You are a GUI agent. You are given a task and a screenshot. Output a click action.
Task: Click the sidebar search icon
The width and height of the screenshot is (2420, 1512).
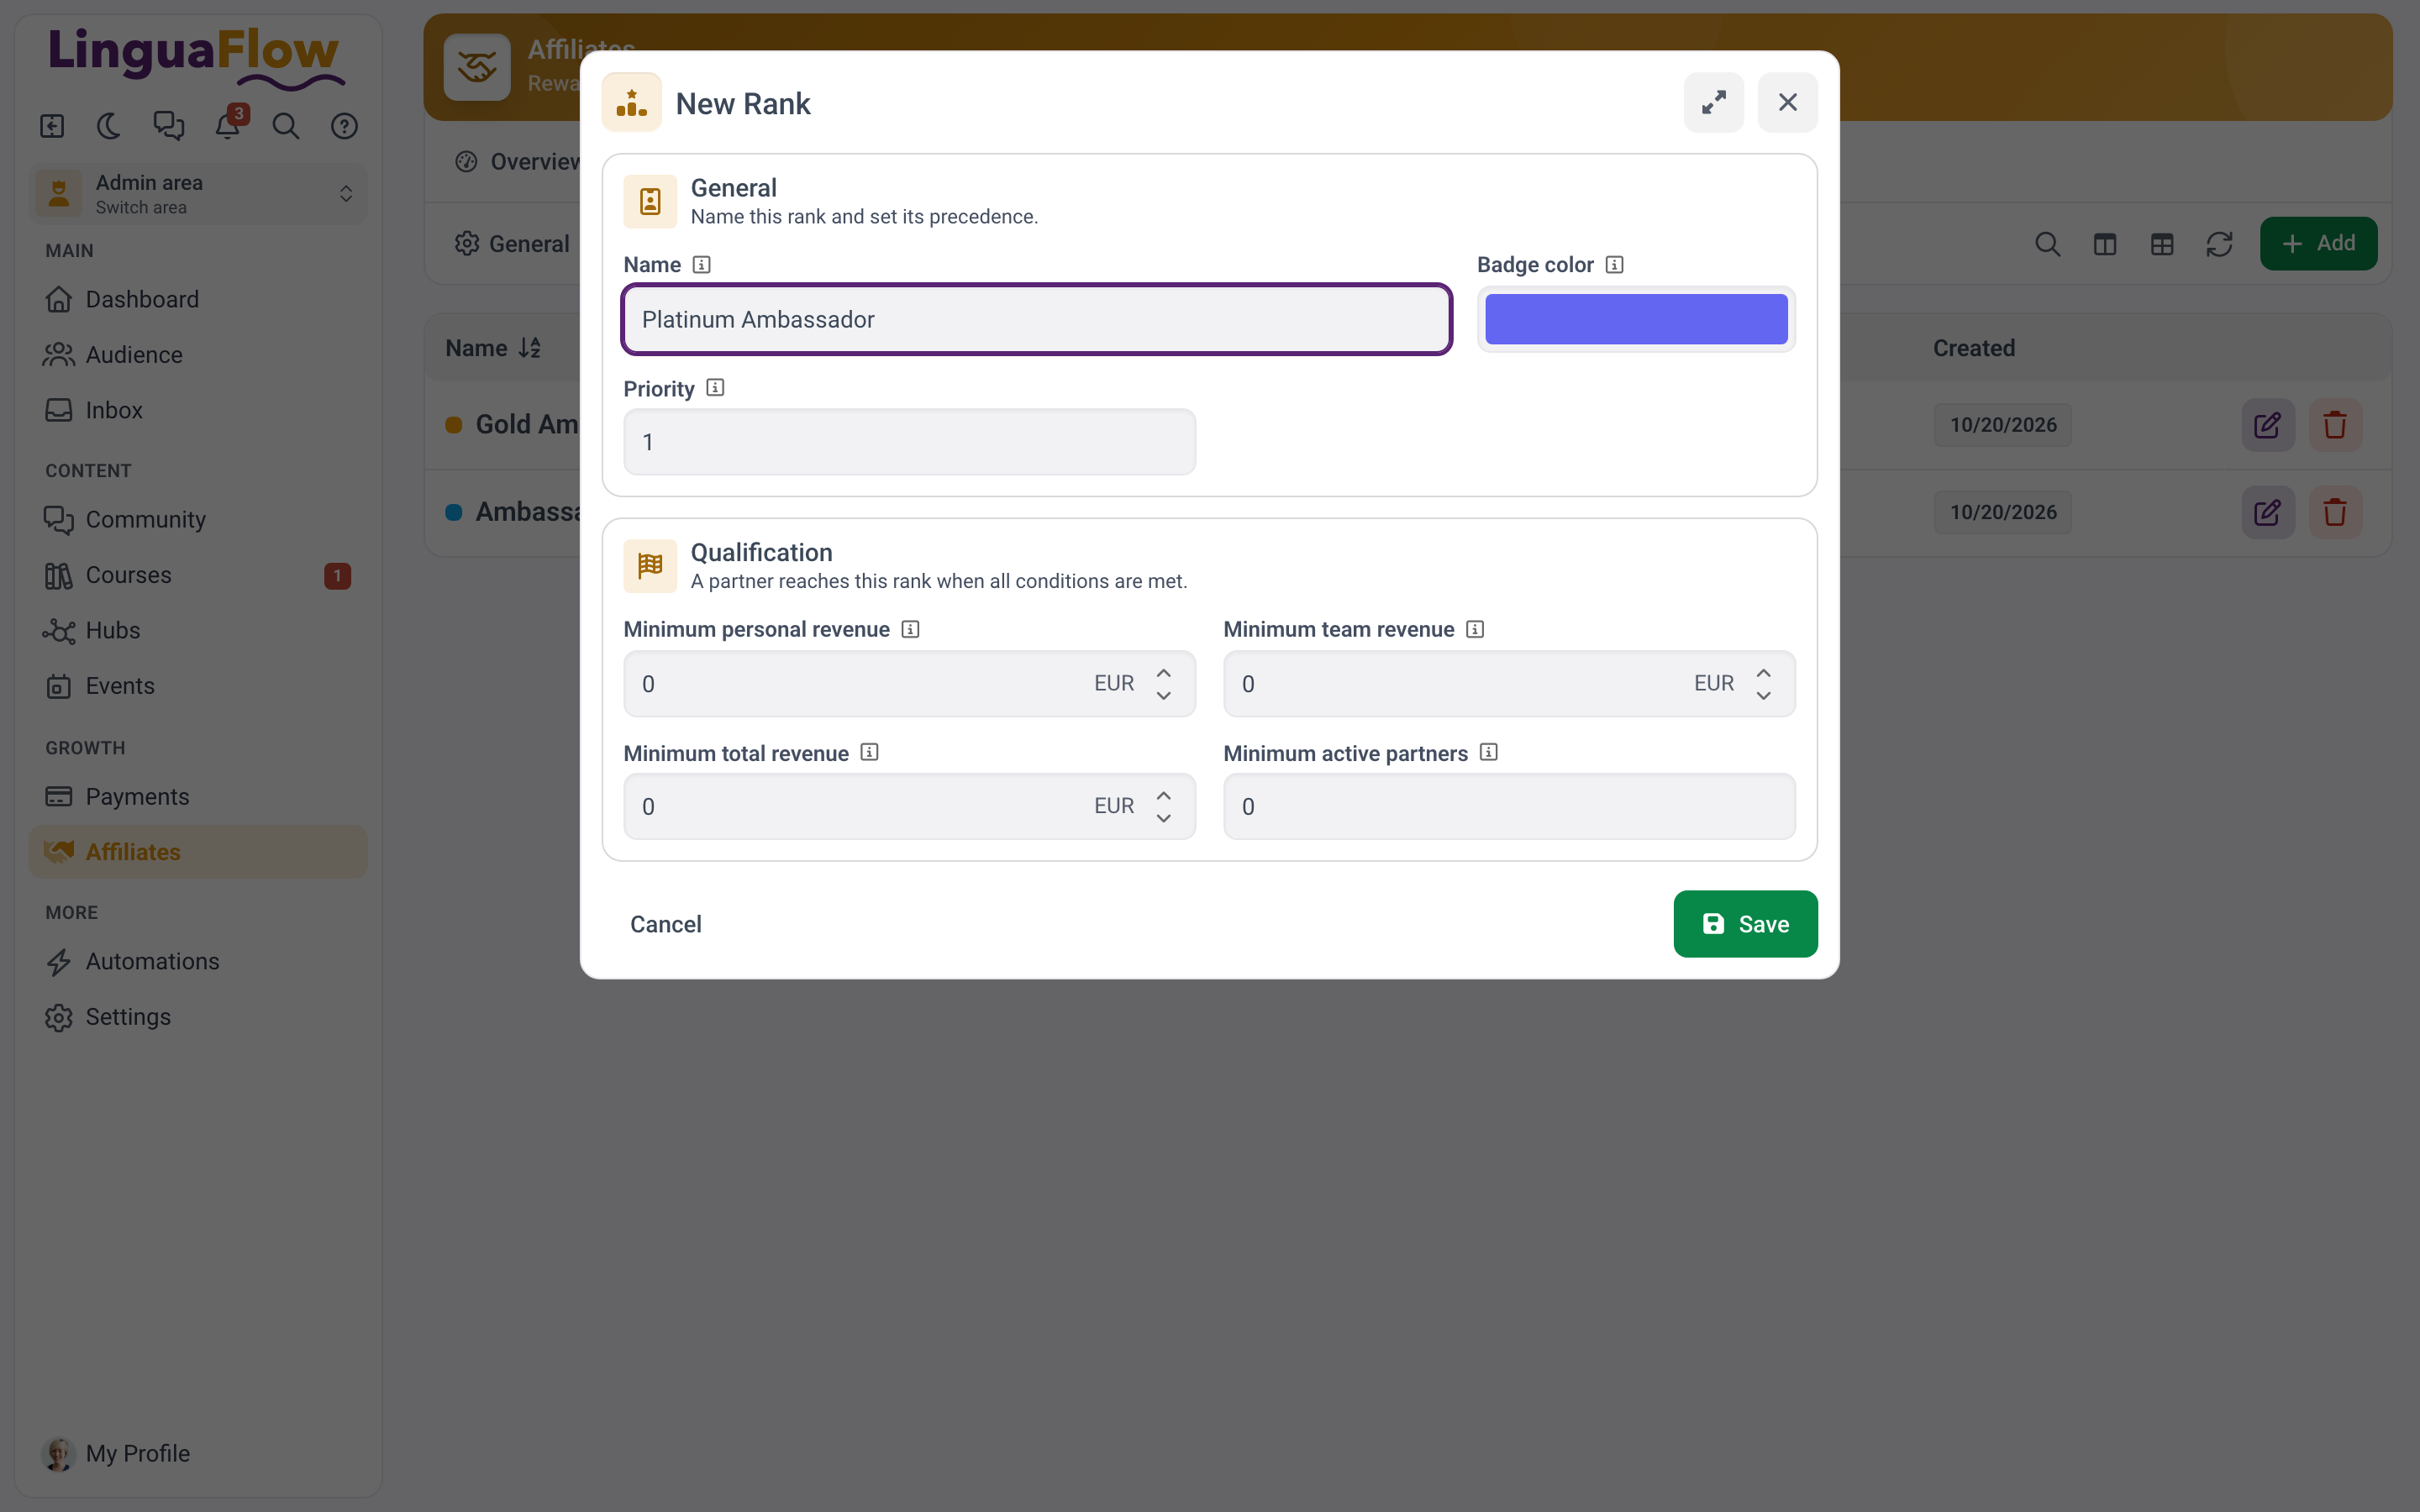coord(286,126)
